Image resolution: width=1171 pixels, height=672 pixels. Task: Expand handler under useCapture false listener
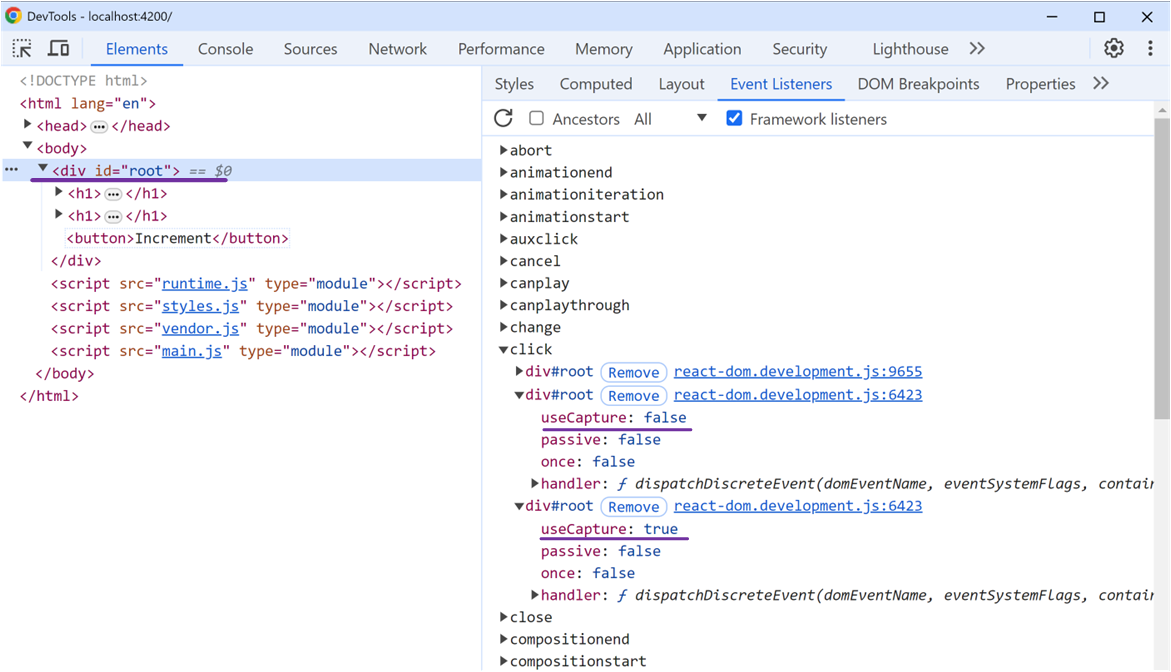point(535,484)
